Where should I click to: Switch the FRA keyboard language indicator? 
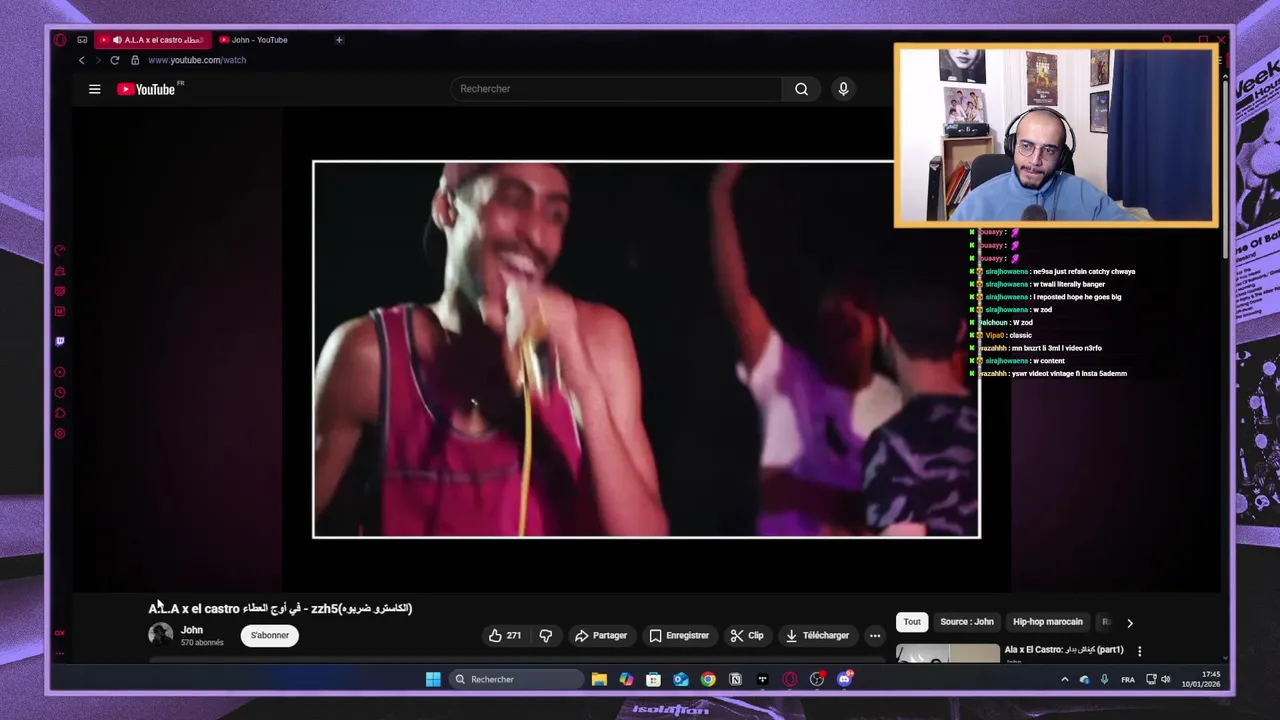1128,680
